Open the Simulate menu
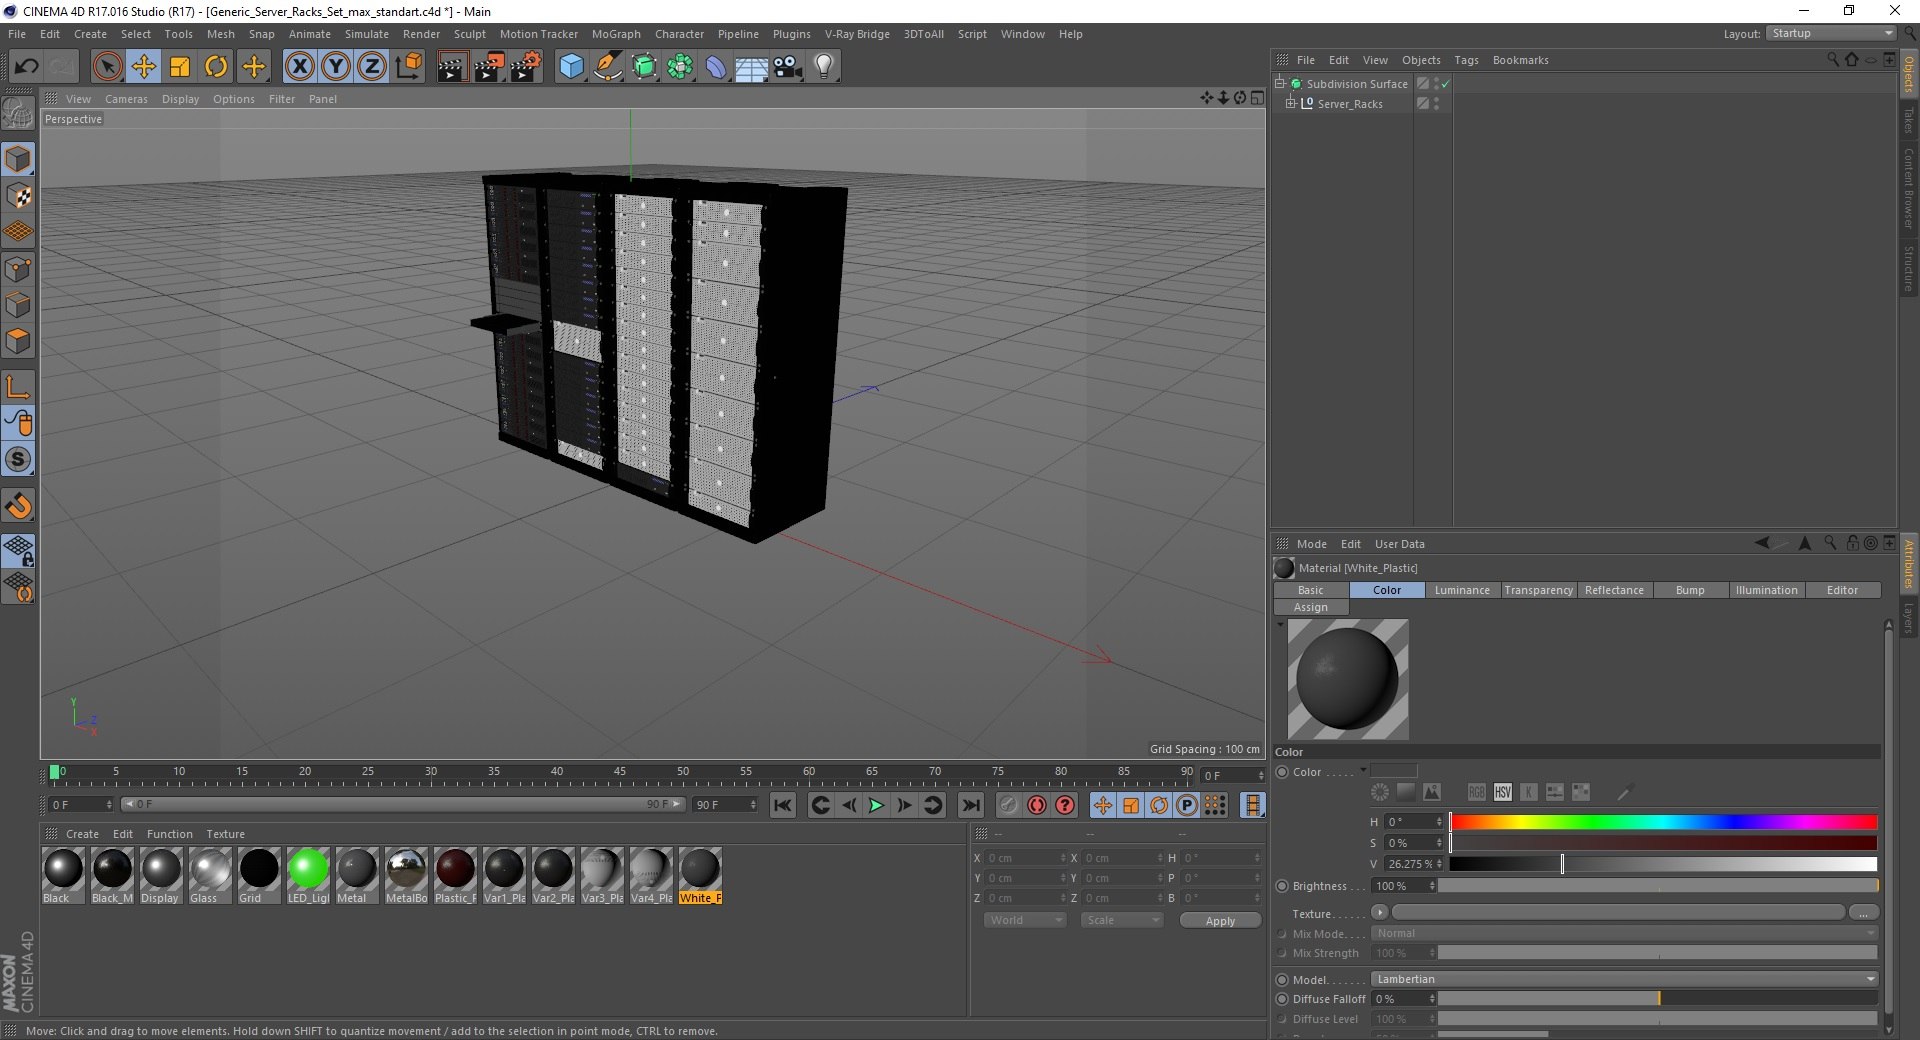 click(367, 34)
